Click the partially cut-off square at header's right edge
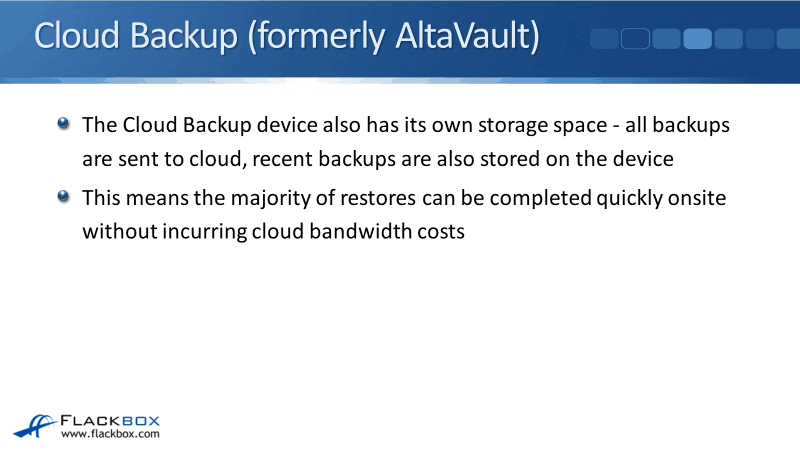 pos(791,39)
